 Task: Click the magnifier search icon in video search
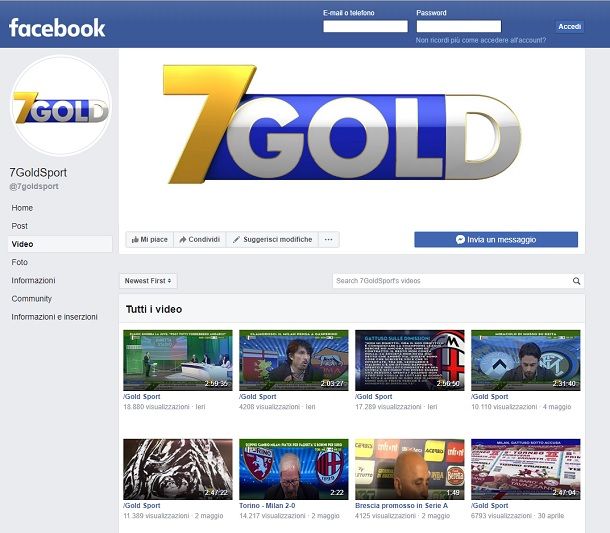coord(576,281)
